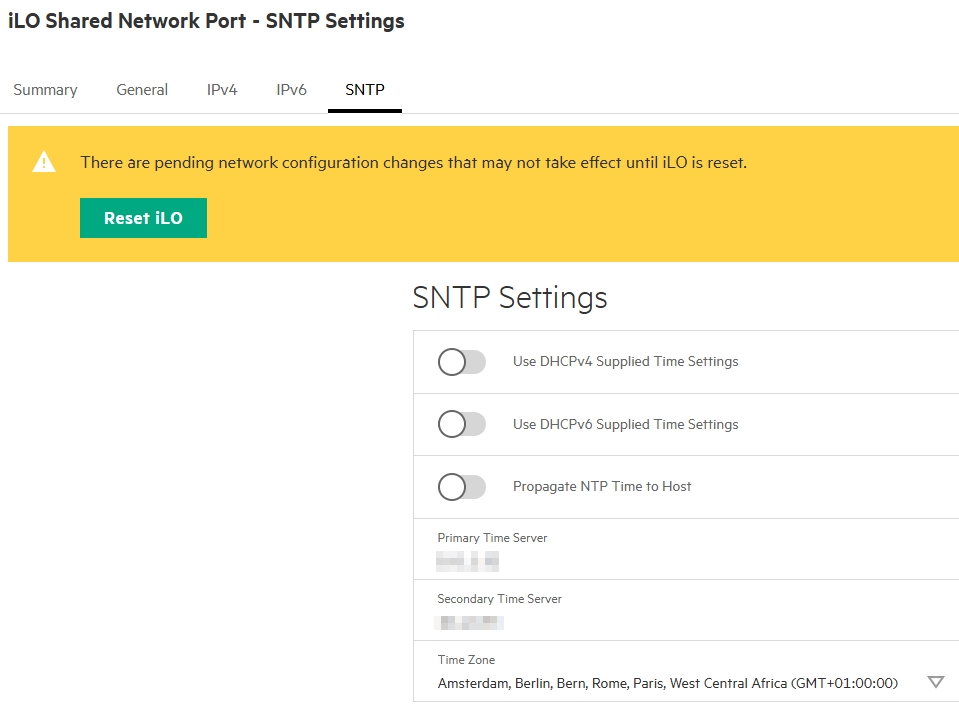Turn on the Propagate NTP Time to Host switch
Viewport: 959px width, 707px height.
461,487
